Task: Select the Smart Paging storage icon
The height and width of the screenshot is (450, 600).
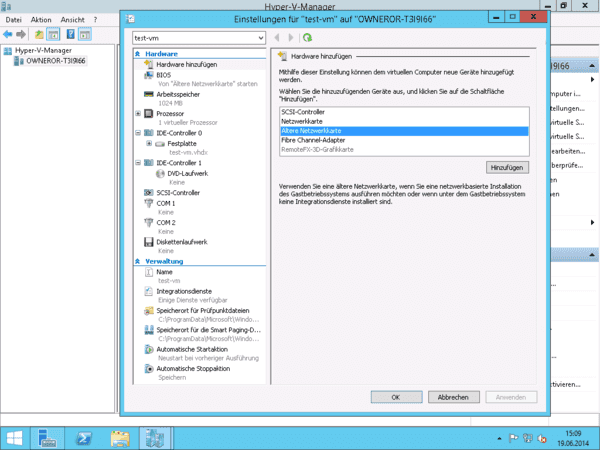Action: [148, 330]
